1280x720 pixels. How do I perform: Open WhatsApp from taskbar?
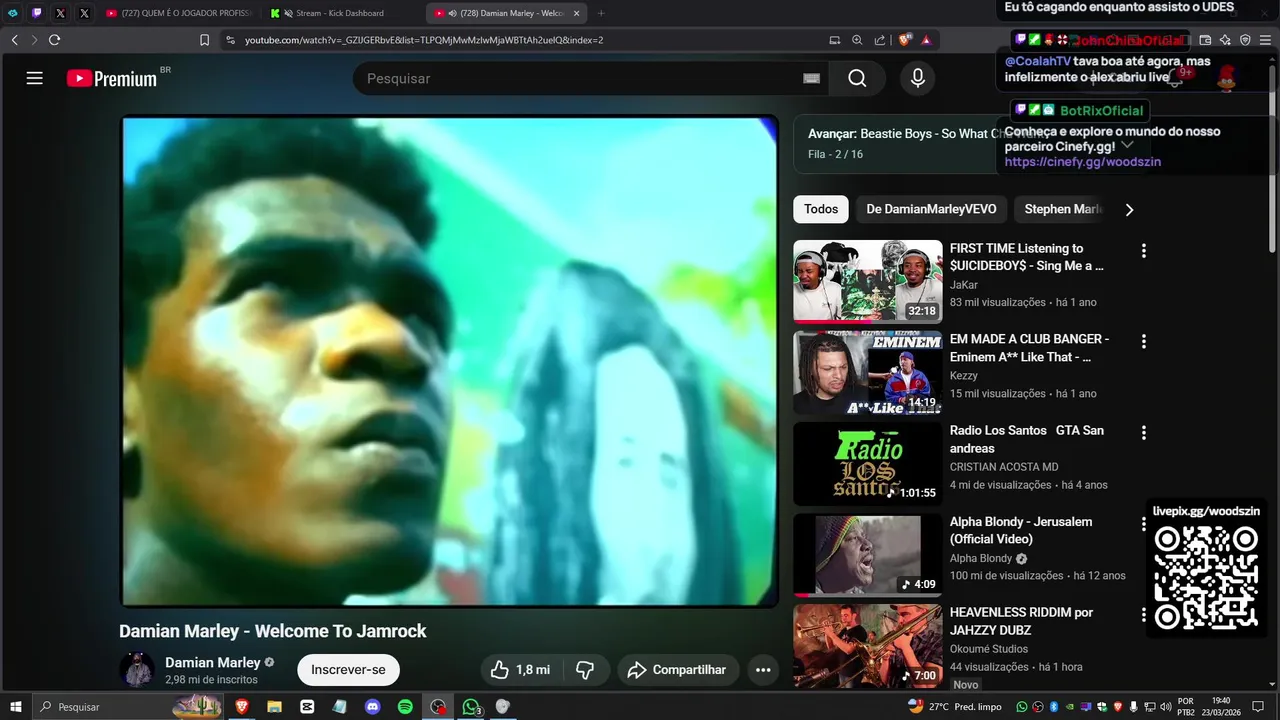(x=471, y=707)
